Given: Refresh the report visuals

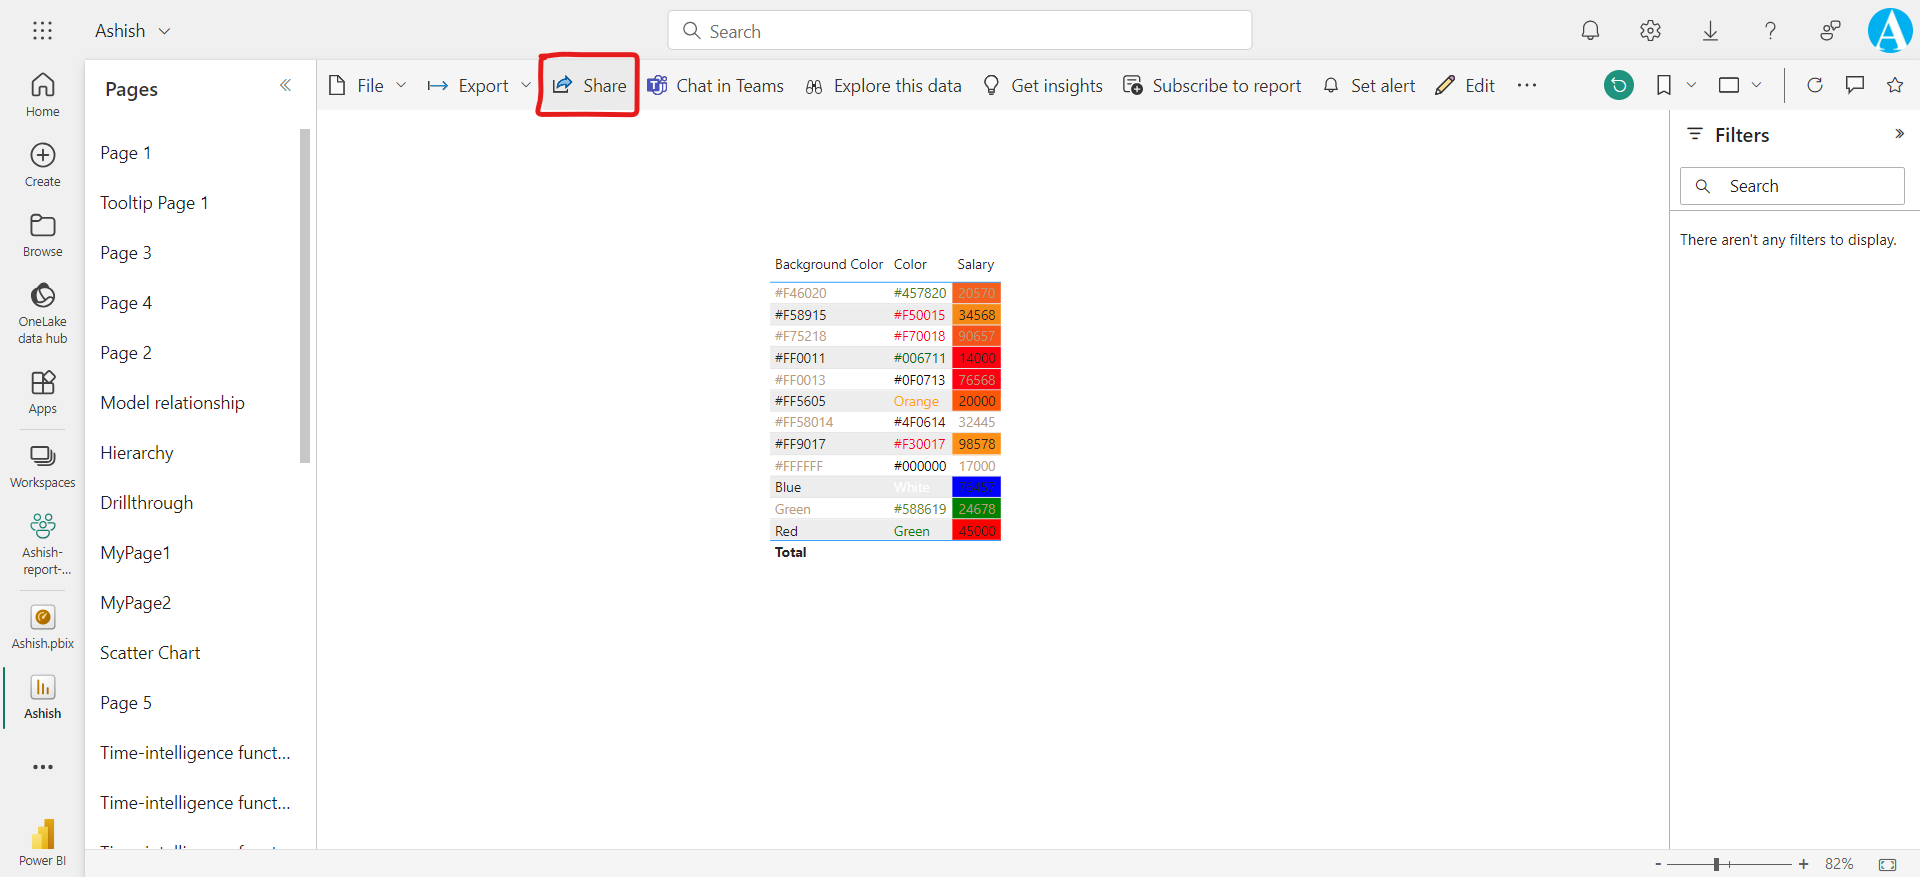Looking at the screenshot, I should click(x=1814, y=85).
